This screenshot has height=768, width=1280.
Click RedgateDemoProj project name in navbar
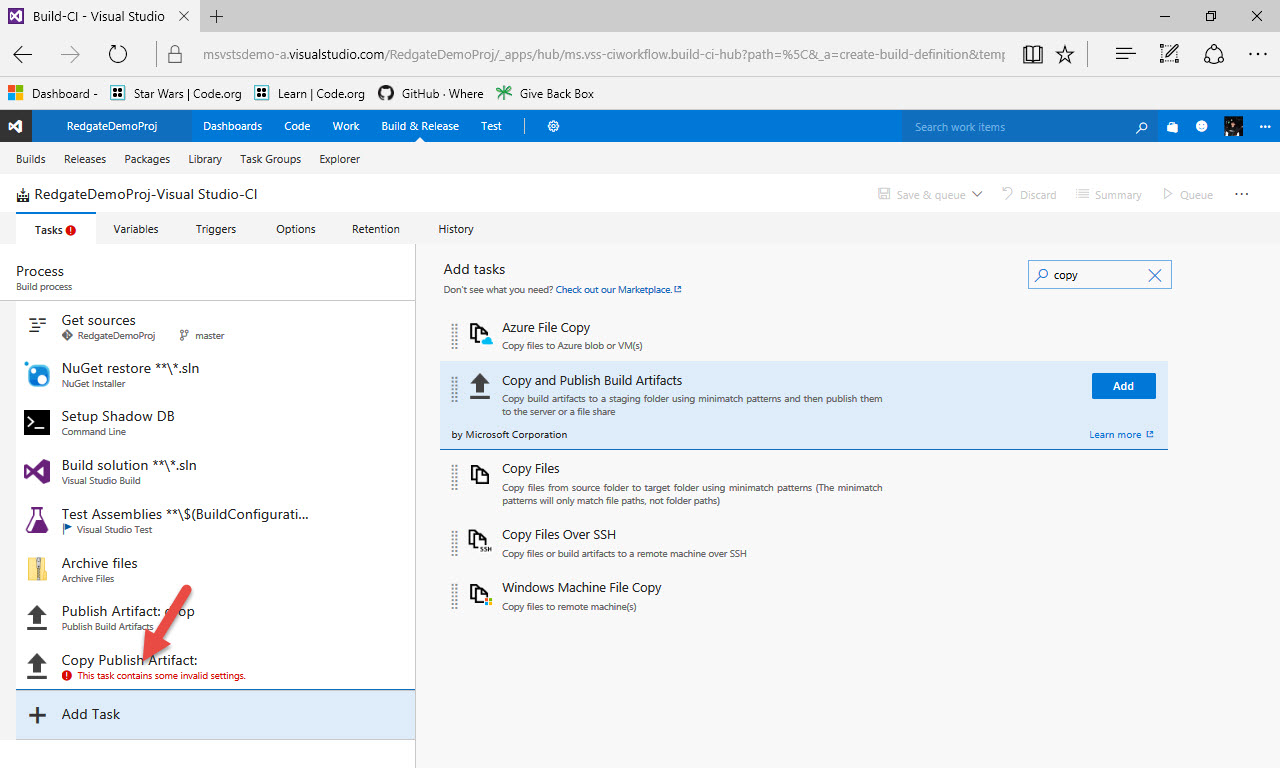point(112,126)
